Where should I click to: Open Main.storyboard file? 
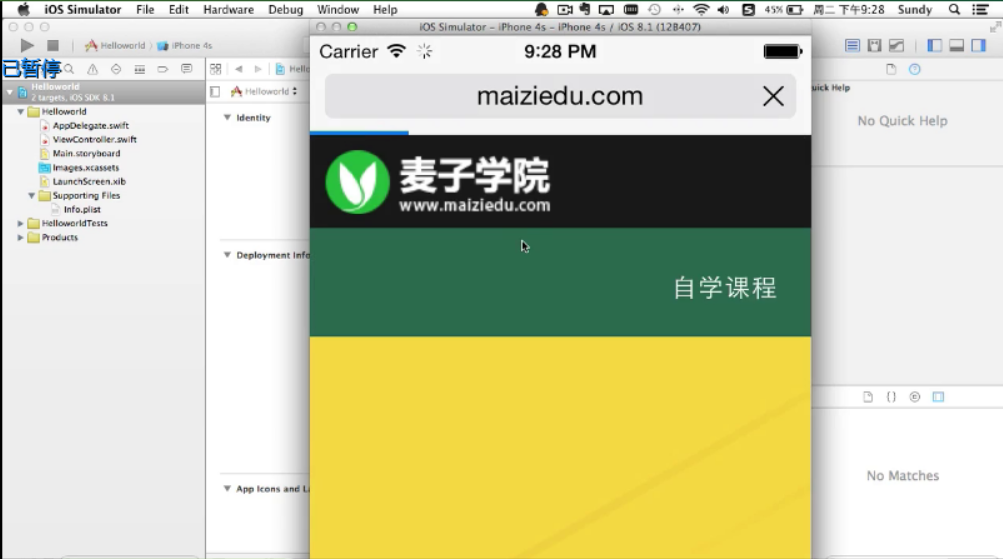click(x=86, y=154)
